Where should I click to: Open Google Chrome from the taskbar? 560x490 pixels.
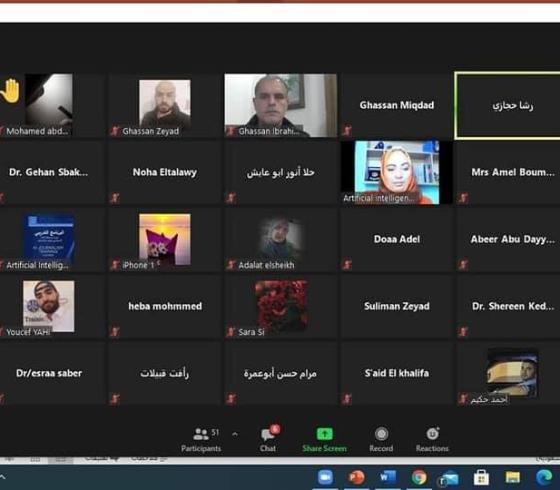point(419,477)
